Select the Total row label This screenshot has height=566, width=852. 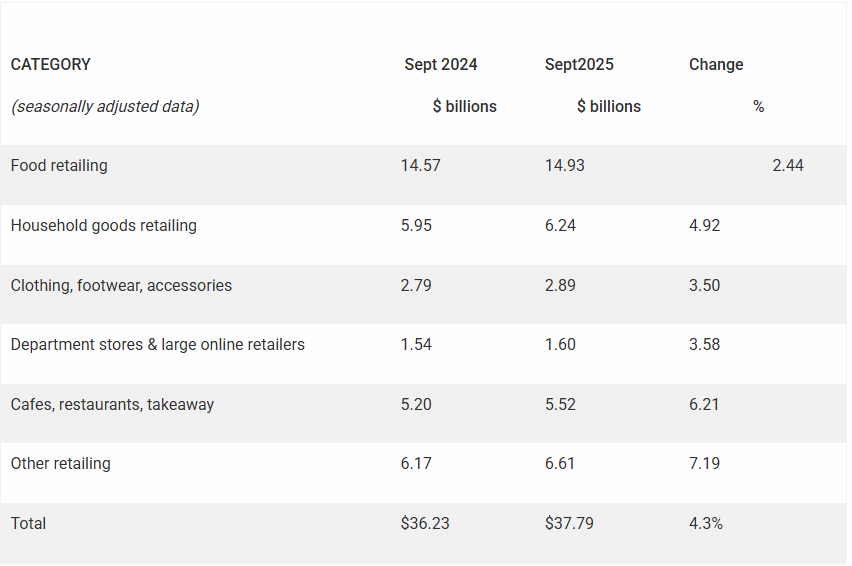29,524
